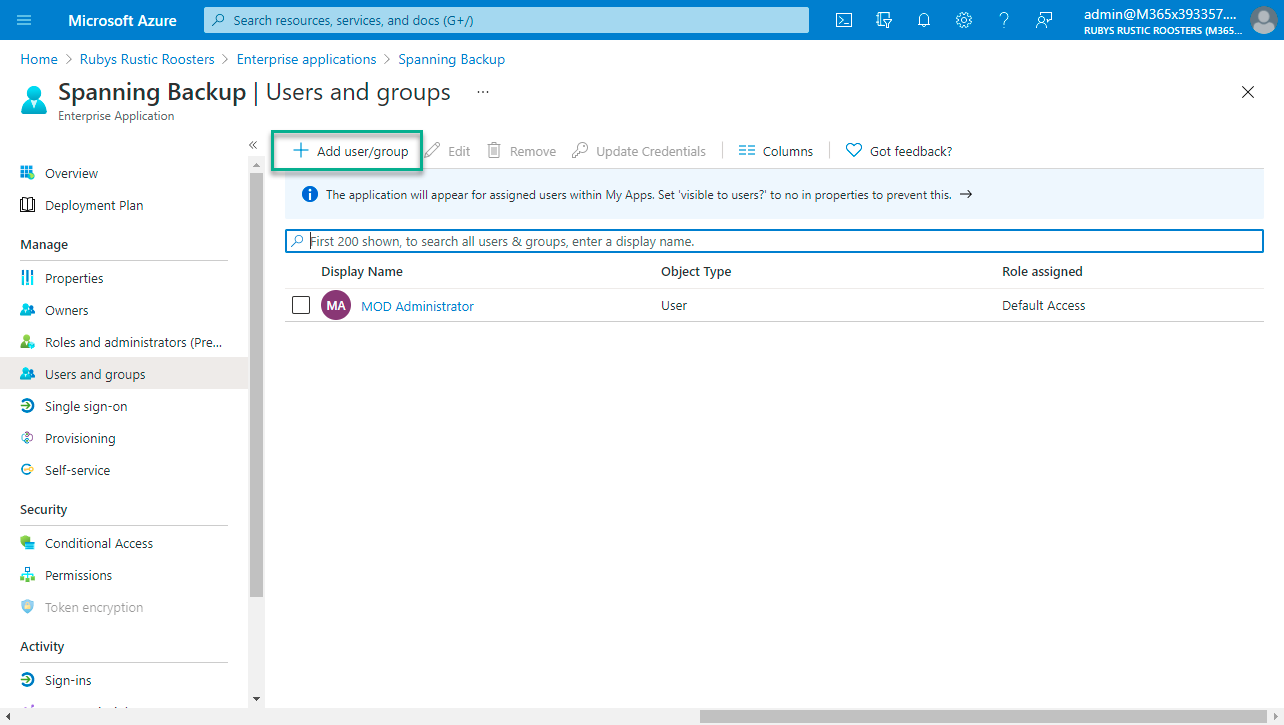This screenshot has width=1284, height=725.
Task: Click the Microsoft Azure title
Action: tap(122, 20)
